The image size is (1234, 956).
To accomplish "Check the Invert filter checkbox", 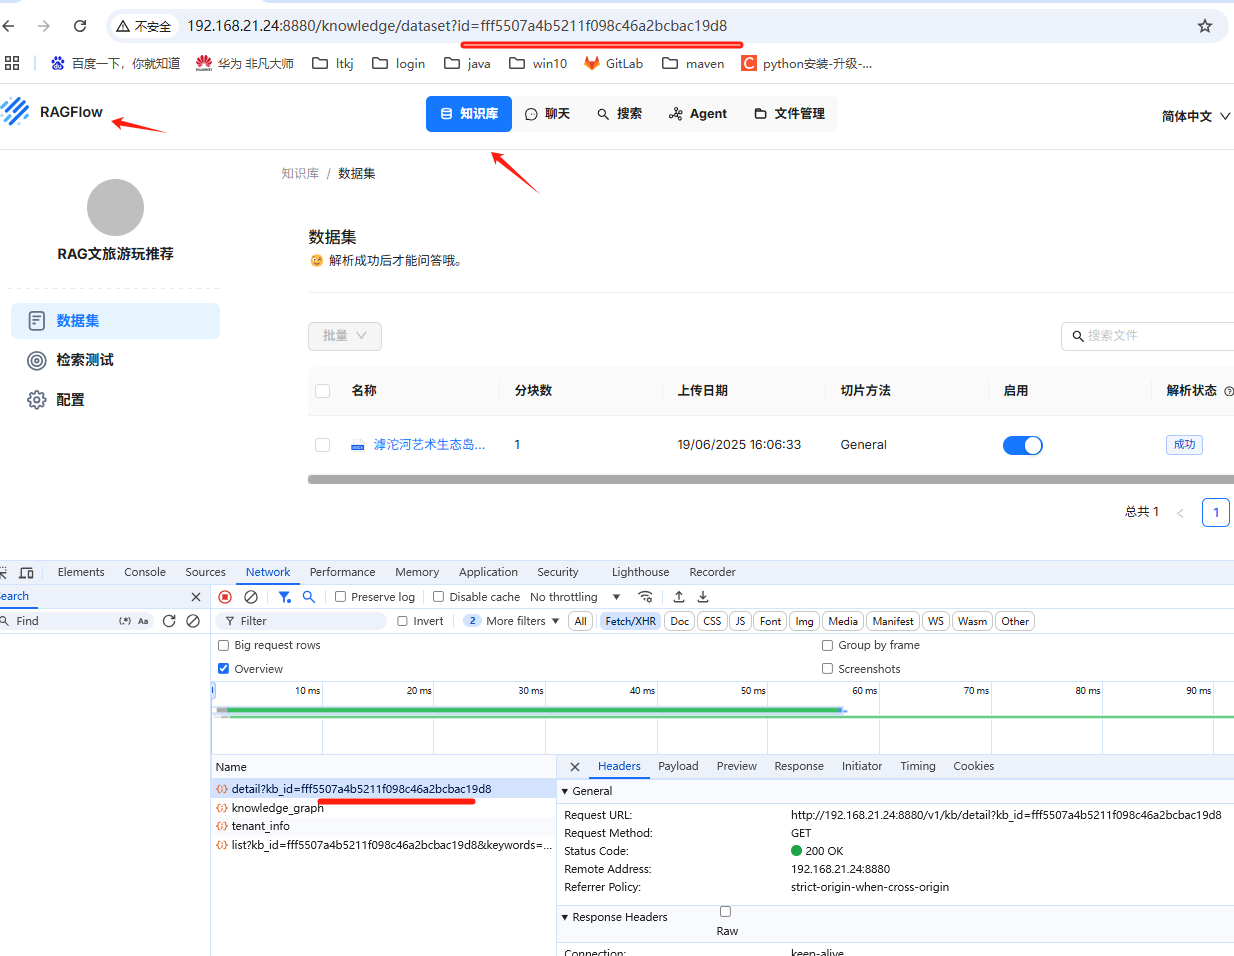I will coord(402,621).
